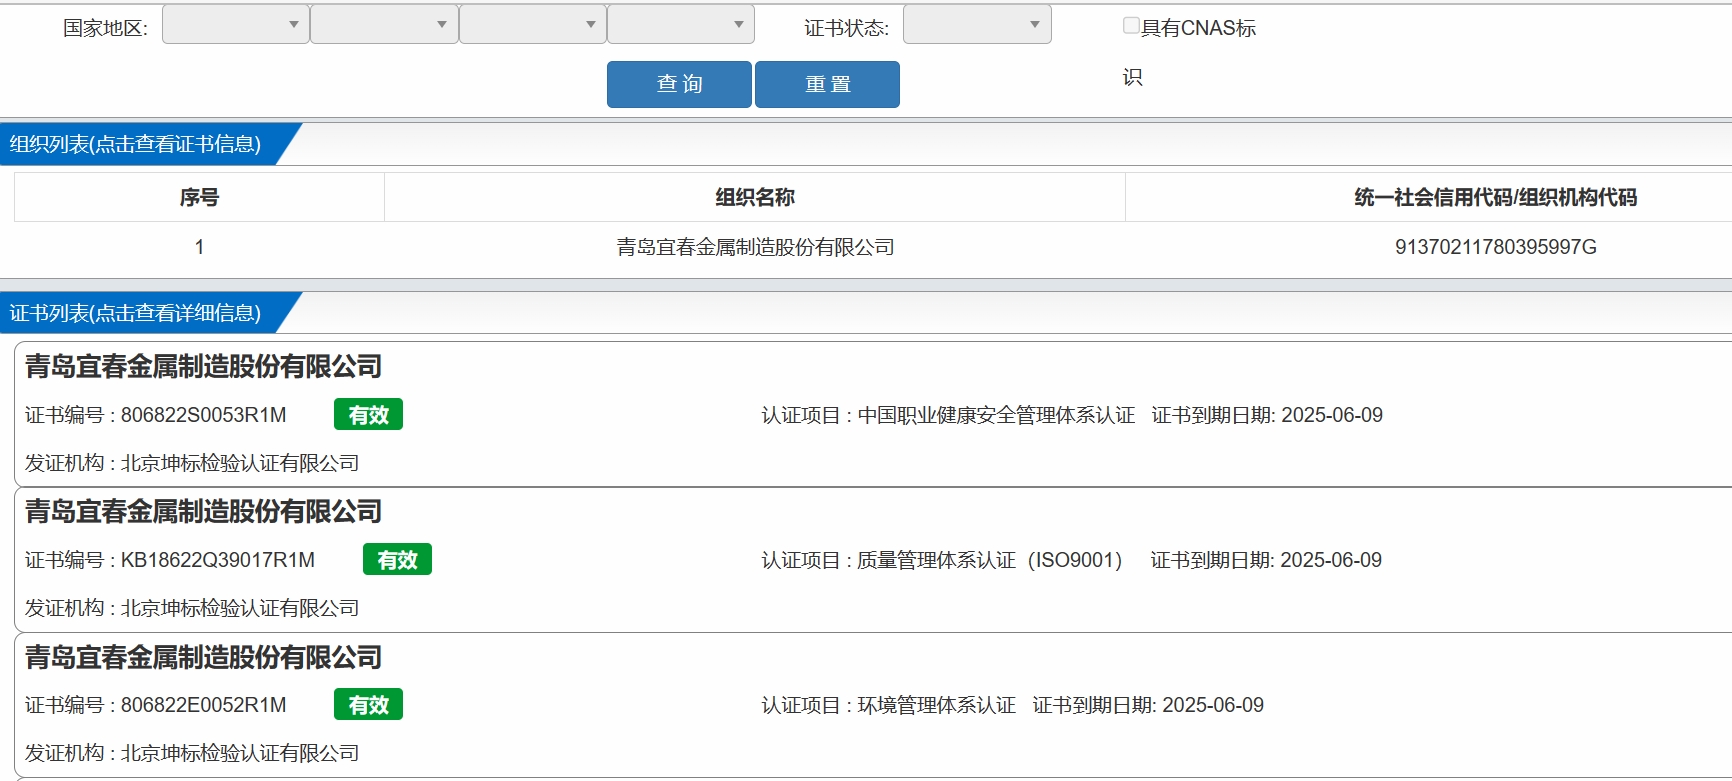
Task: Open the first 国家地区 dropdown
Action: coord(236,25)
